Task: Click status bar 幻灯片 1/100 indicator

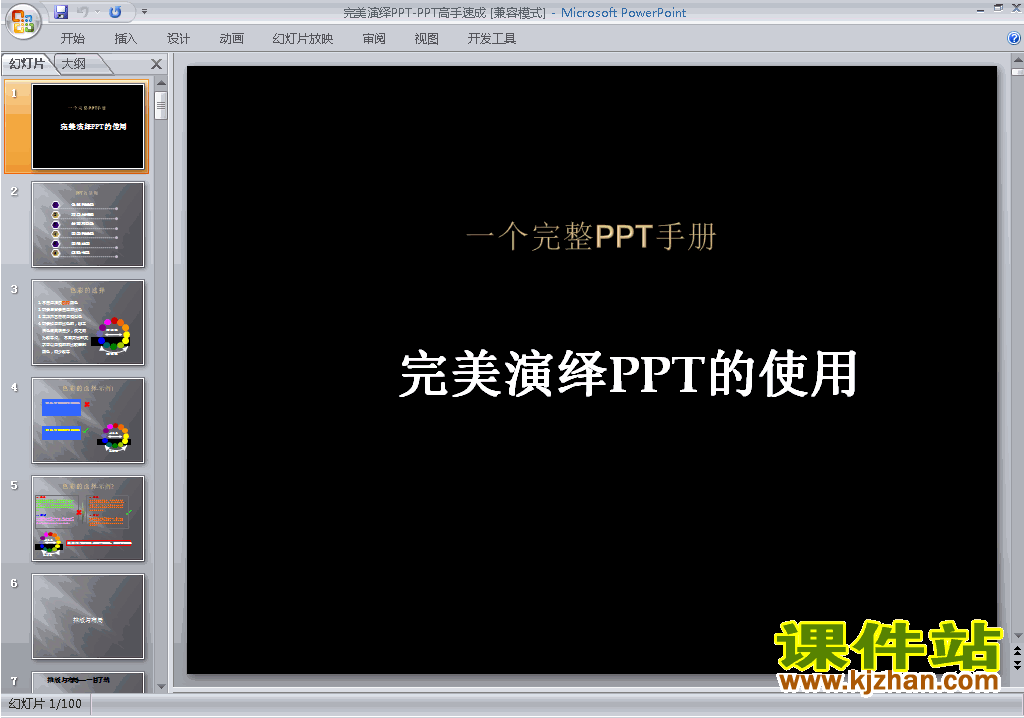Action: [x=45, y=704]
